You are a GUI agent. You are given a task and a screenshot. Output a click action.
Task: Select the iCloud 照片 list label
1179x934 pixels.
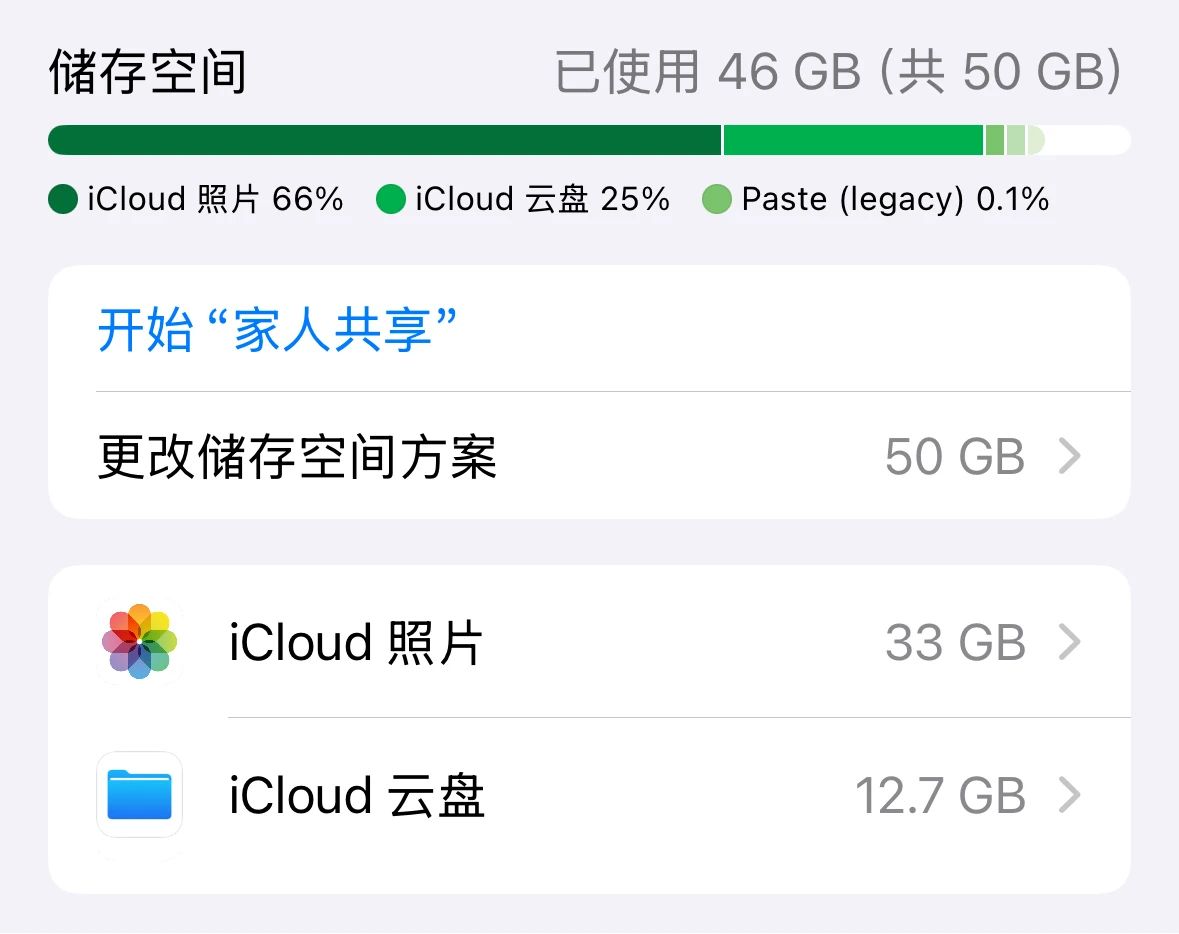(356, 642)
